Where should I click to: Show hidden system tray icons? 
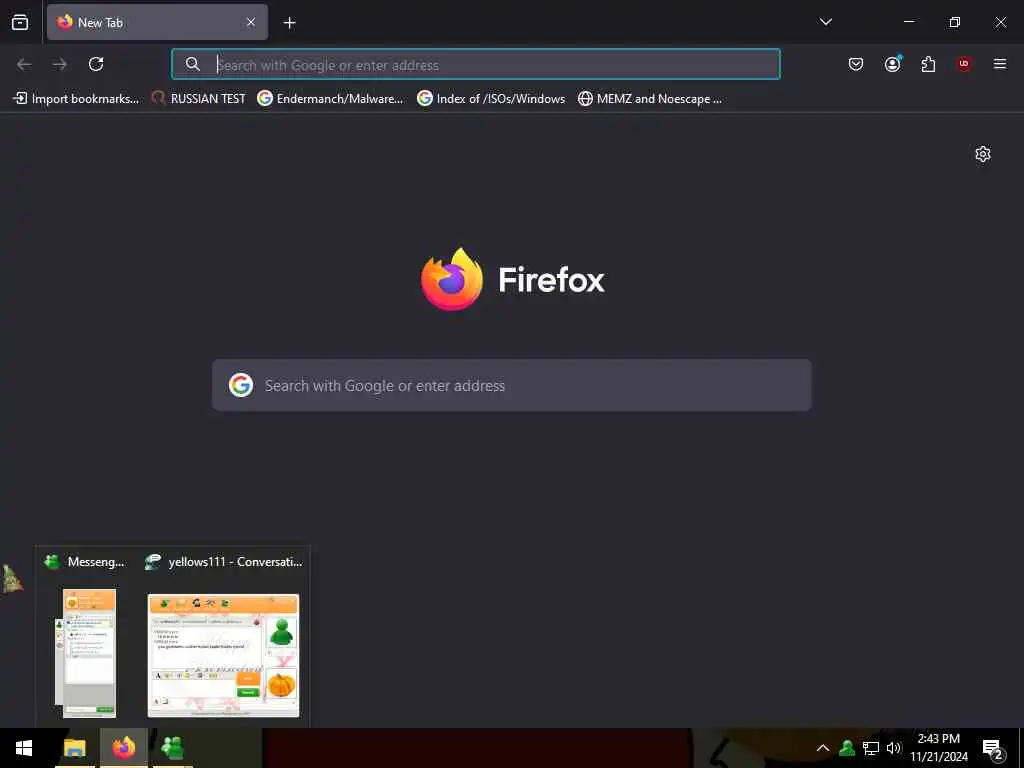click(823, 748)
